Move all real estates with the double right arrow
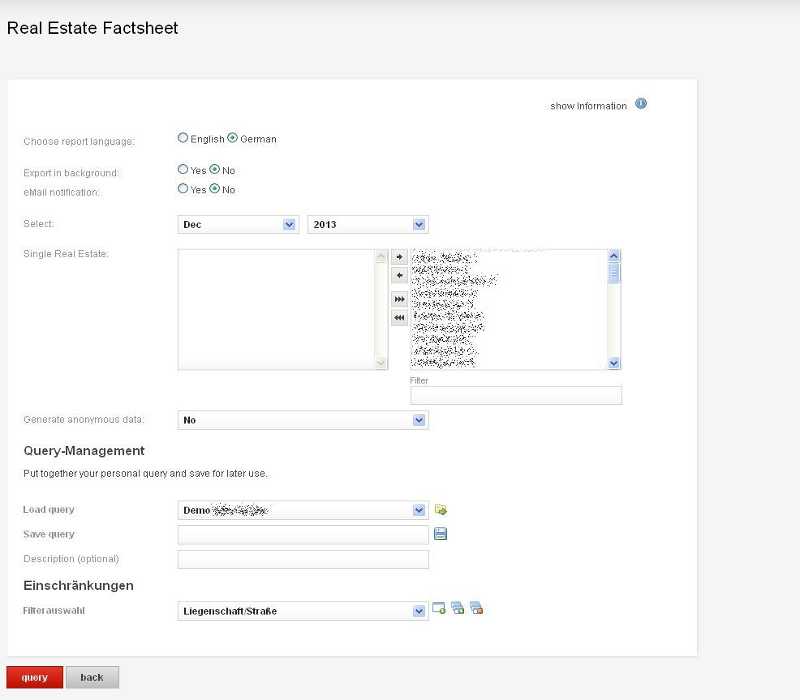This screenshot has width=800, height=700. [399, 299]
